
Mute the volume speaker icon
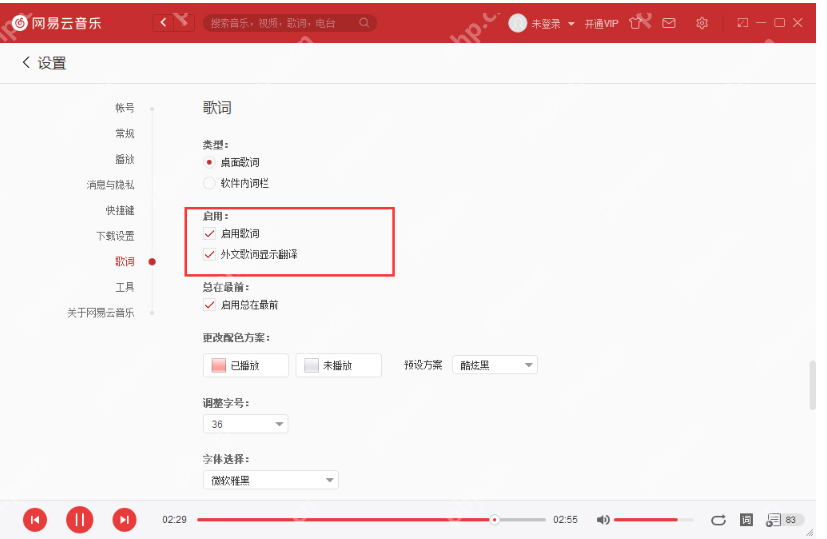point(603,520)
